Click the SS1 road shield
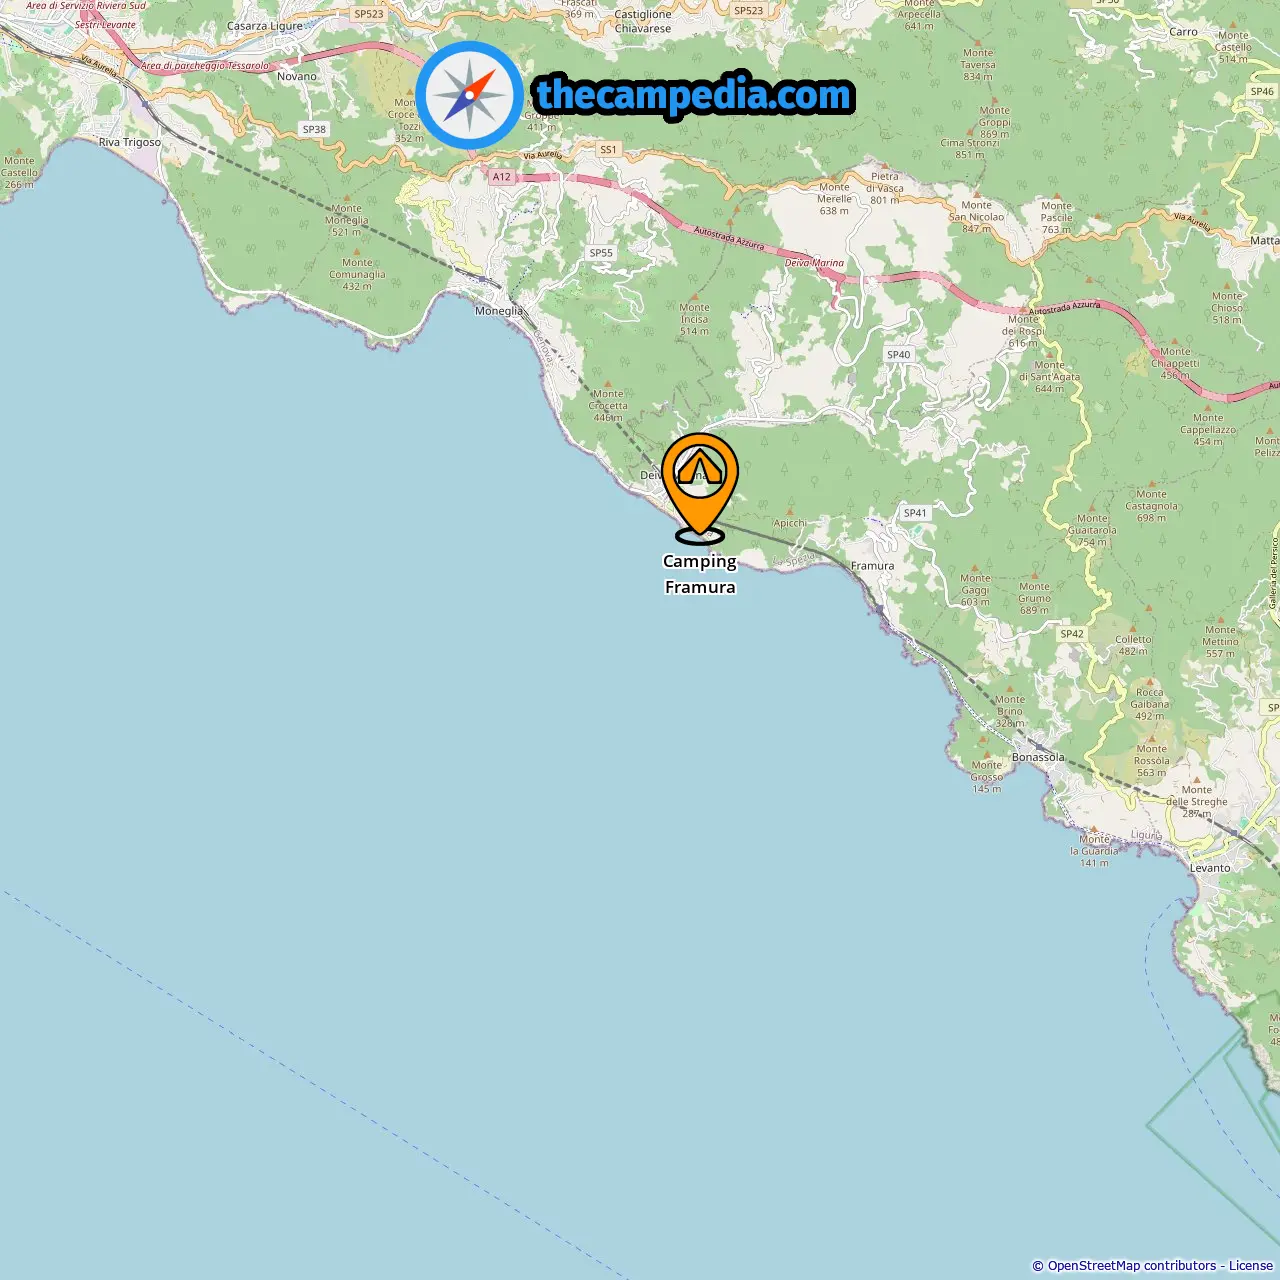 point(608,150)
